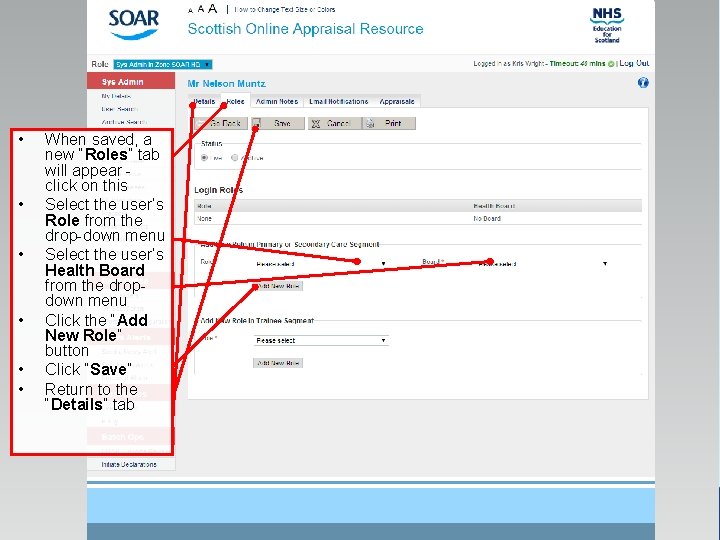Click the None role table cell
720x540 pixels.
pos(204,219)
